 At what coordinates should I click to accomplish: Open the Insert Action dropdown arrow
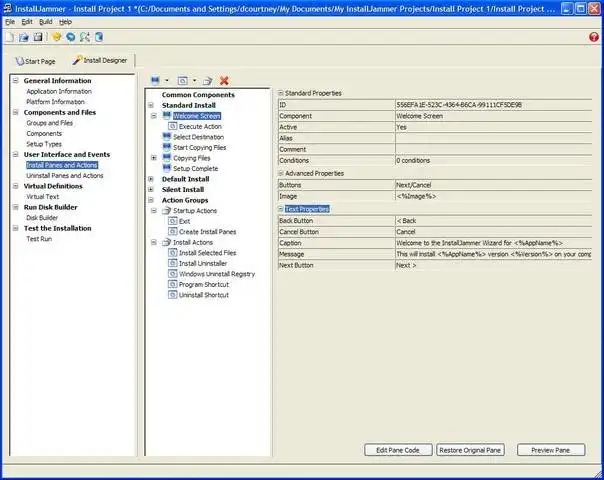pyautogui.click(x=195, y=81)
